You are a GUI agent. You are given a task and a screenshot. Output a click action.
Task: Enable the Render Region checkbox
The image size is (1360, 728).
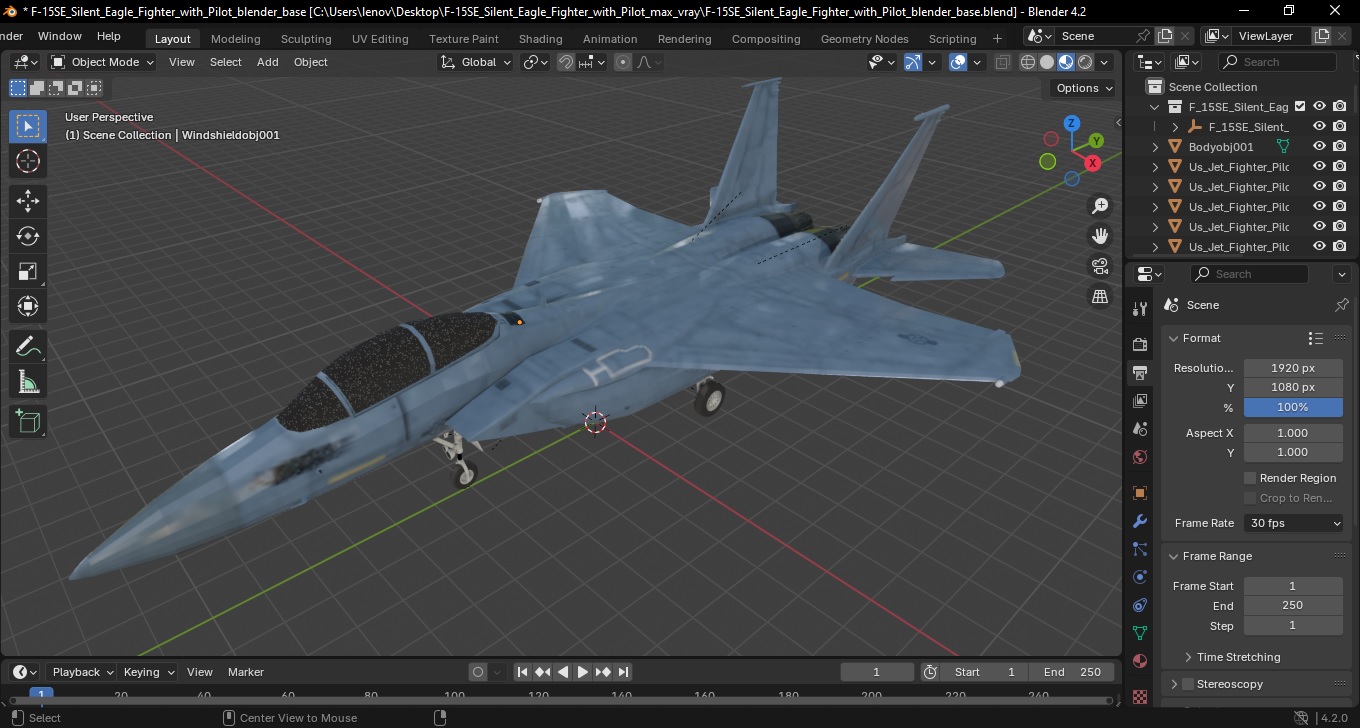pos(1250,478)
